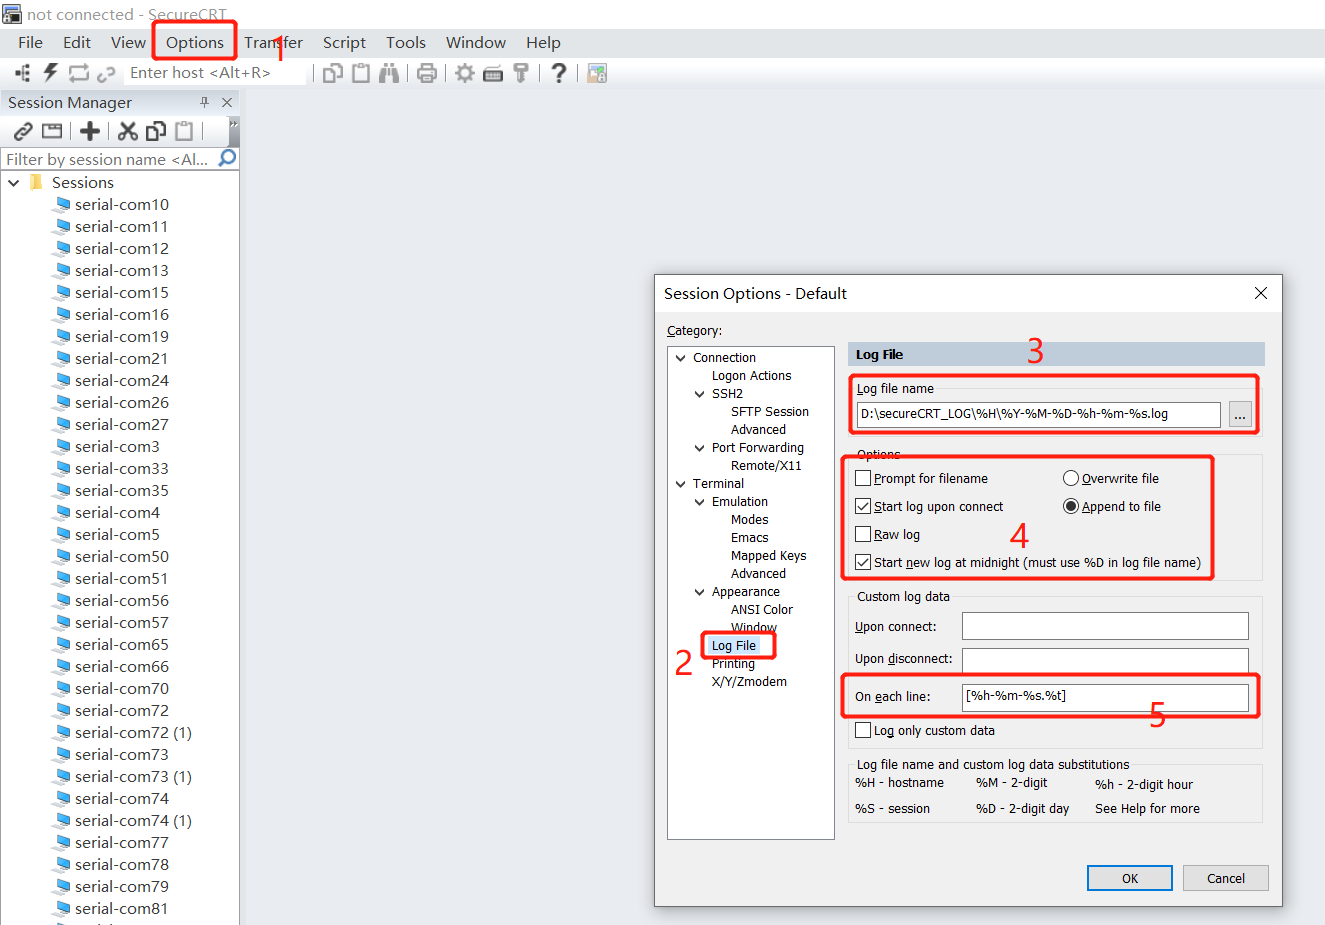Click the Paste icon in main toolbar
Viewport: 1325px width, 925px height.
coord(361,73)
